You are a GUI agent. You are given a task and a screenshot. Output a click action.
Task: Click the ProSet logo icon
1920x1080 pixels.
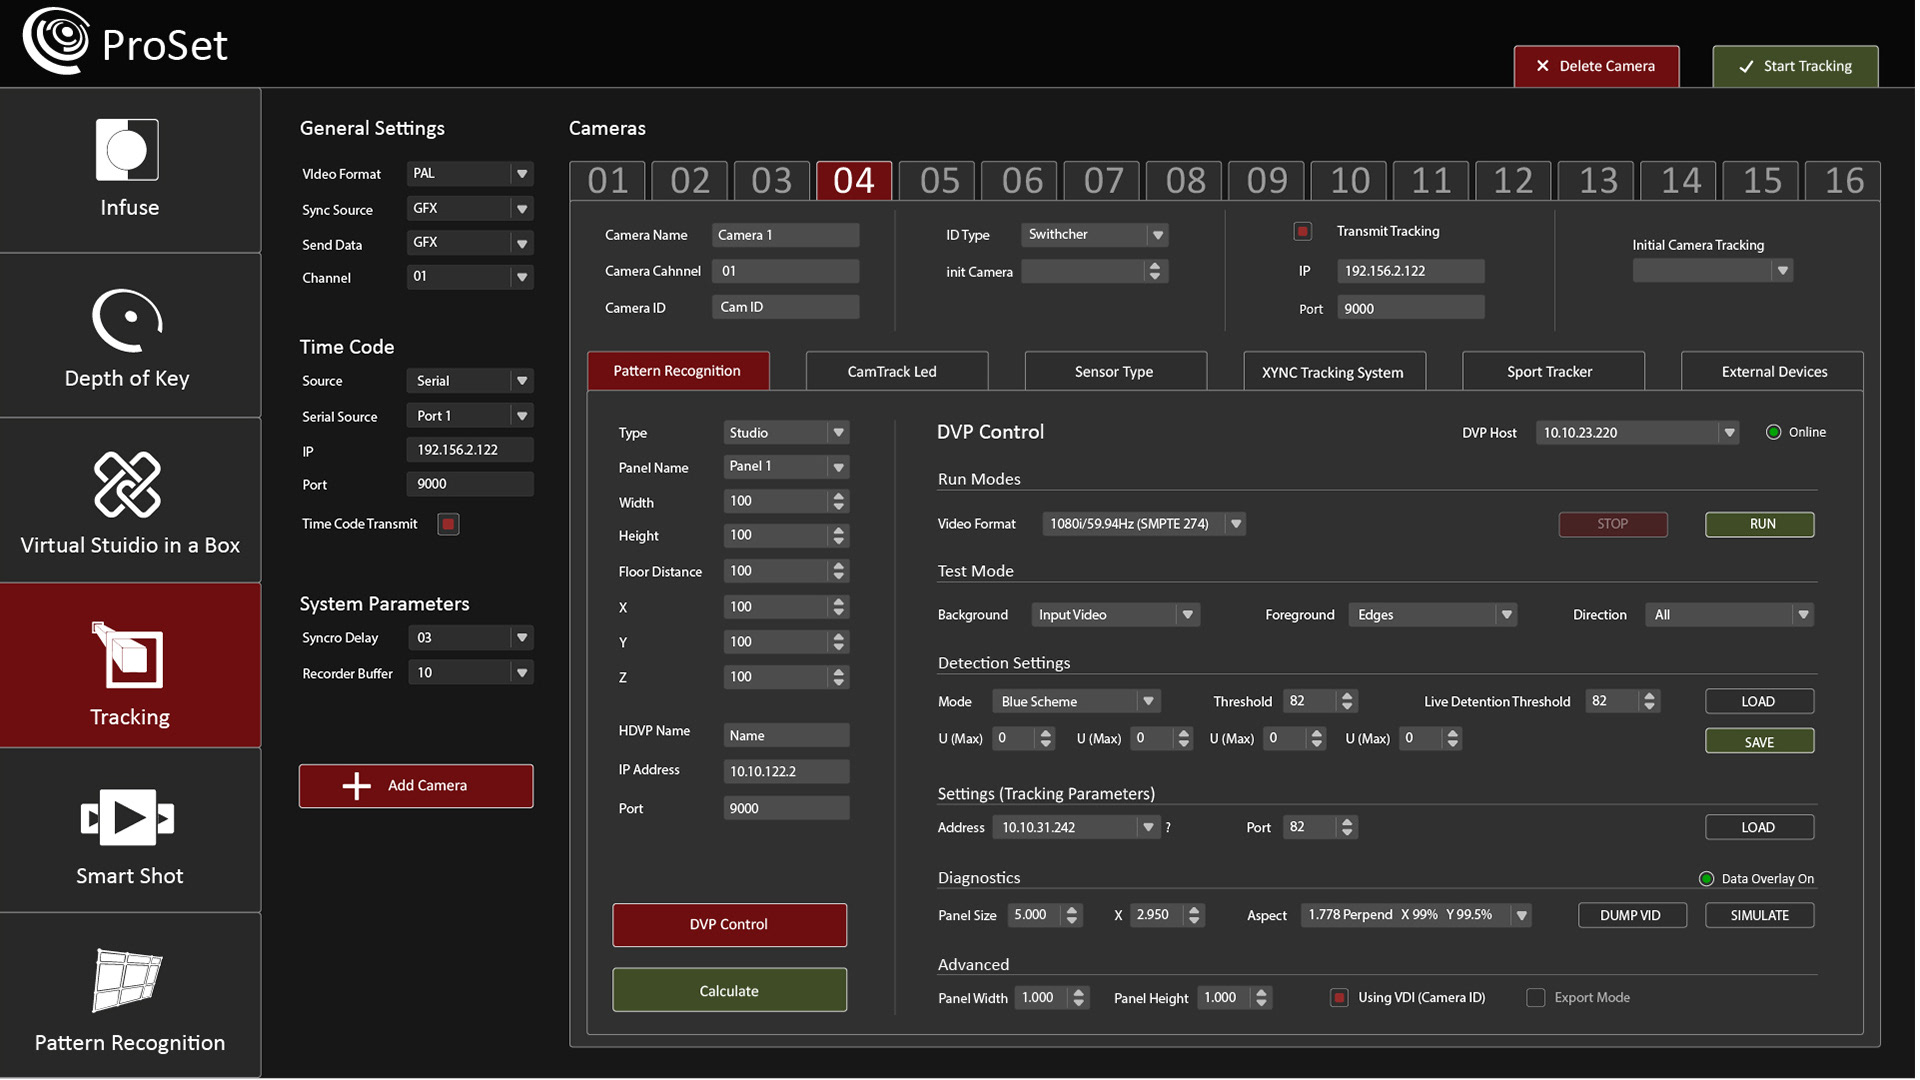(x=56, y=40)
